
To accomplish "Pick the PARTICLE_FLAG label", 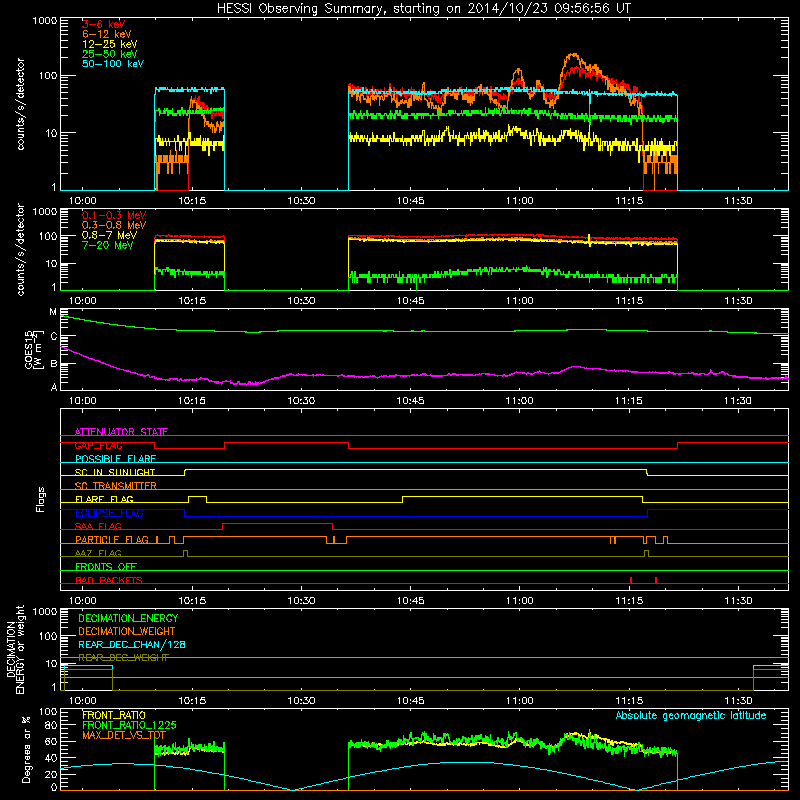I will [x=112, y=539].
